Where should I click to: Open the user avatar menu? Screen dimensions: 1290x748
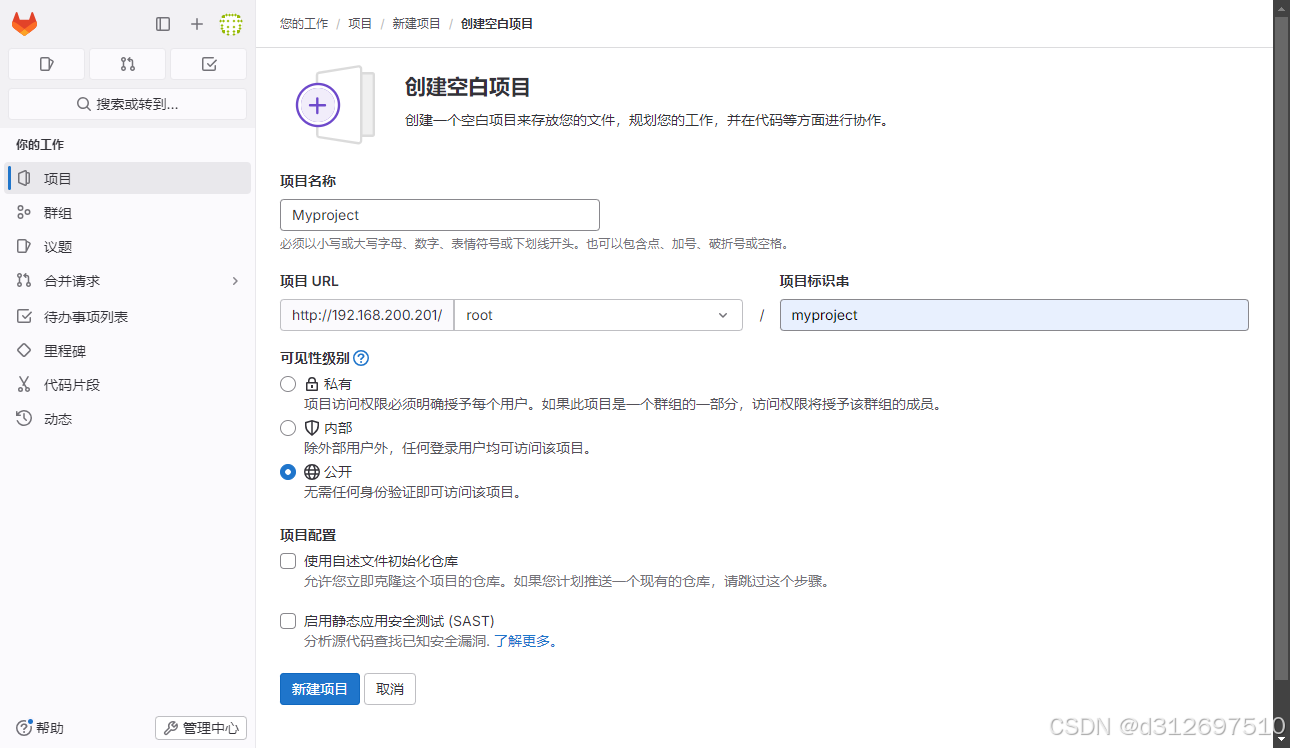231,24
